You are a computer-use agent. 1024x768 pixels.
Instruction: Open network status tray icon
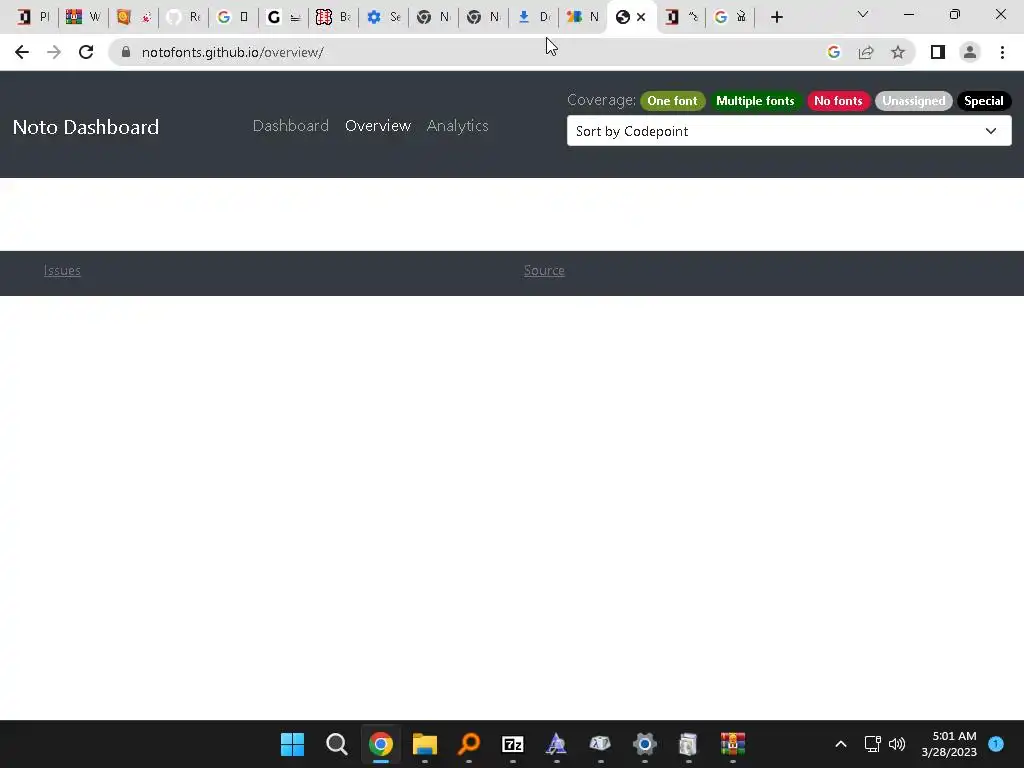[873, 744]
